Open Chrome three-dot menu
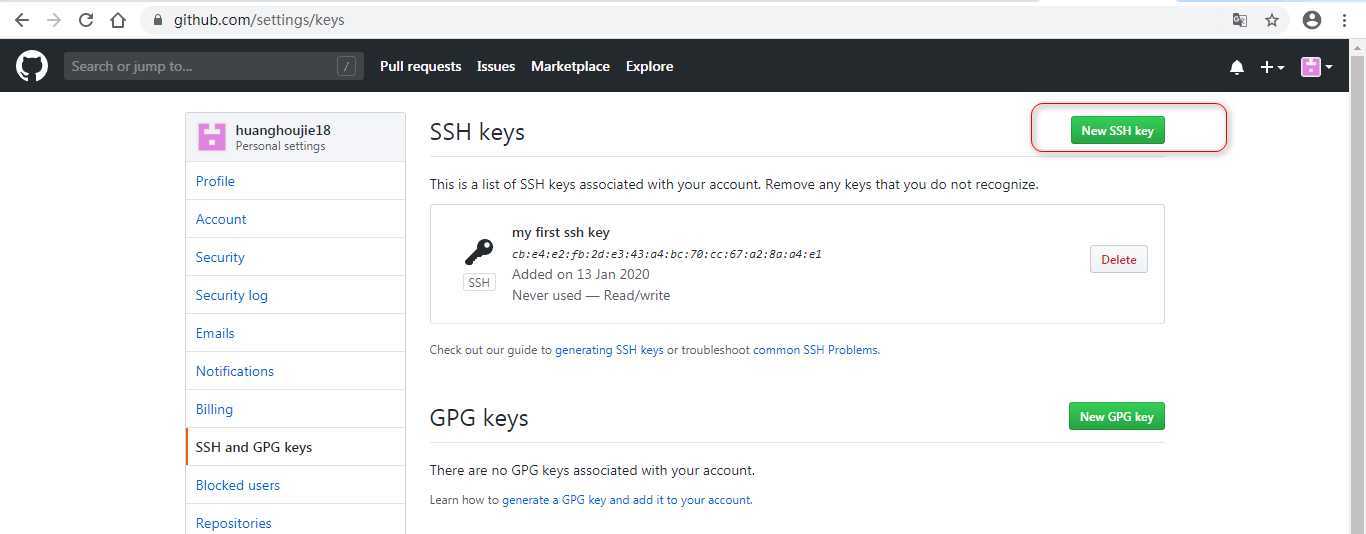This screenshot has width=1366, height=534. point(1345,20)
